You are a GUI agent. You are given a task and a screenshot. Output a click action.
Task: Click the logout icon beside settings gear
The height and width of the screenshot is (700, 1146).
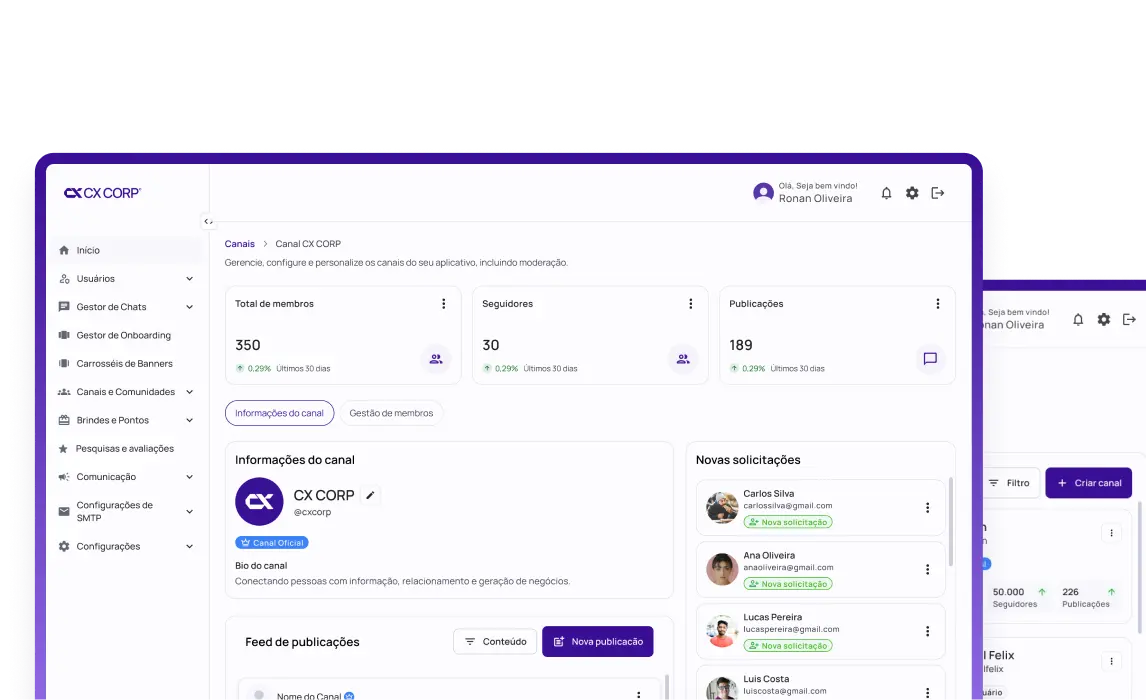(938, 193)
